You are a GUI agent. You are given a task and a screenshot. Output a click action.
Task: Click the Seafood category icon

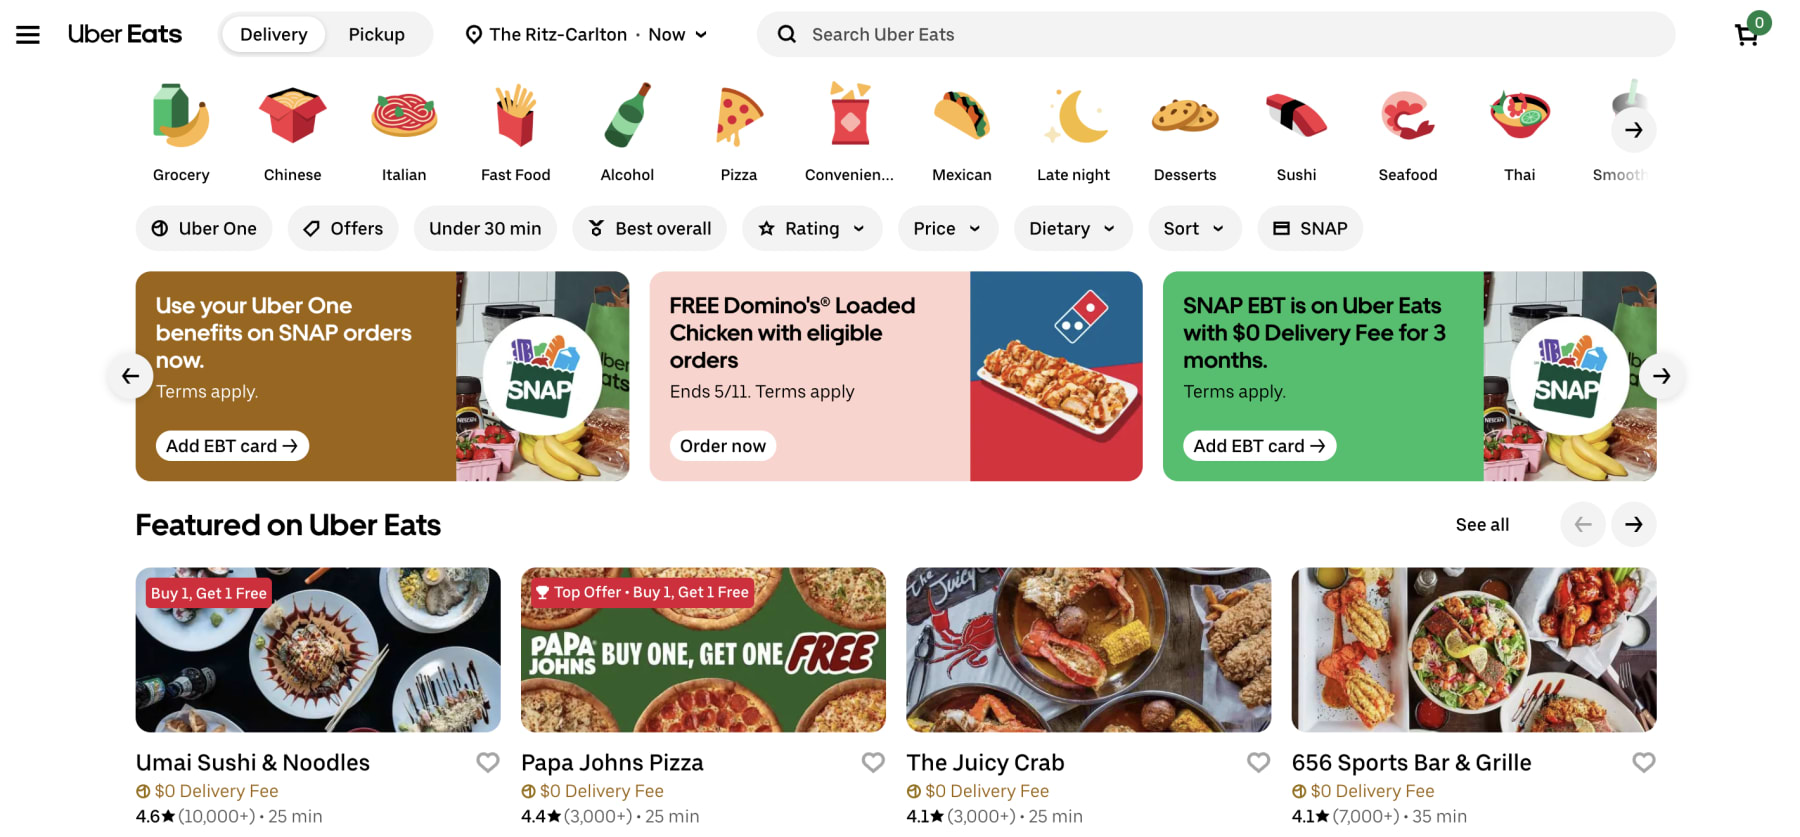[x=1407, y=130]
